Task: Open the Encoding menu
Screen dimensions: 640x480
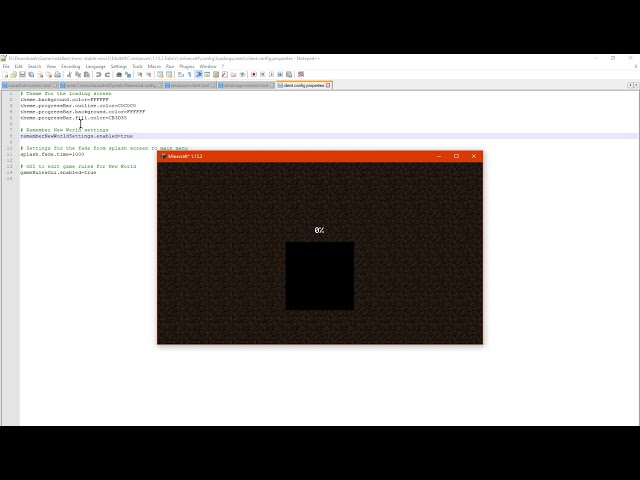Action: [x=71, y=66]
